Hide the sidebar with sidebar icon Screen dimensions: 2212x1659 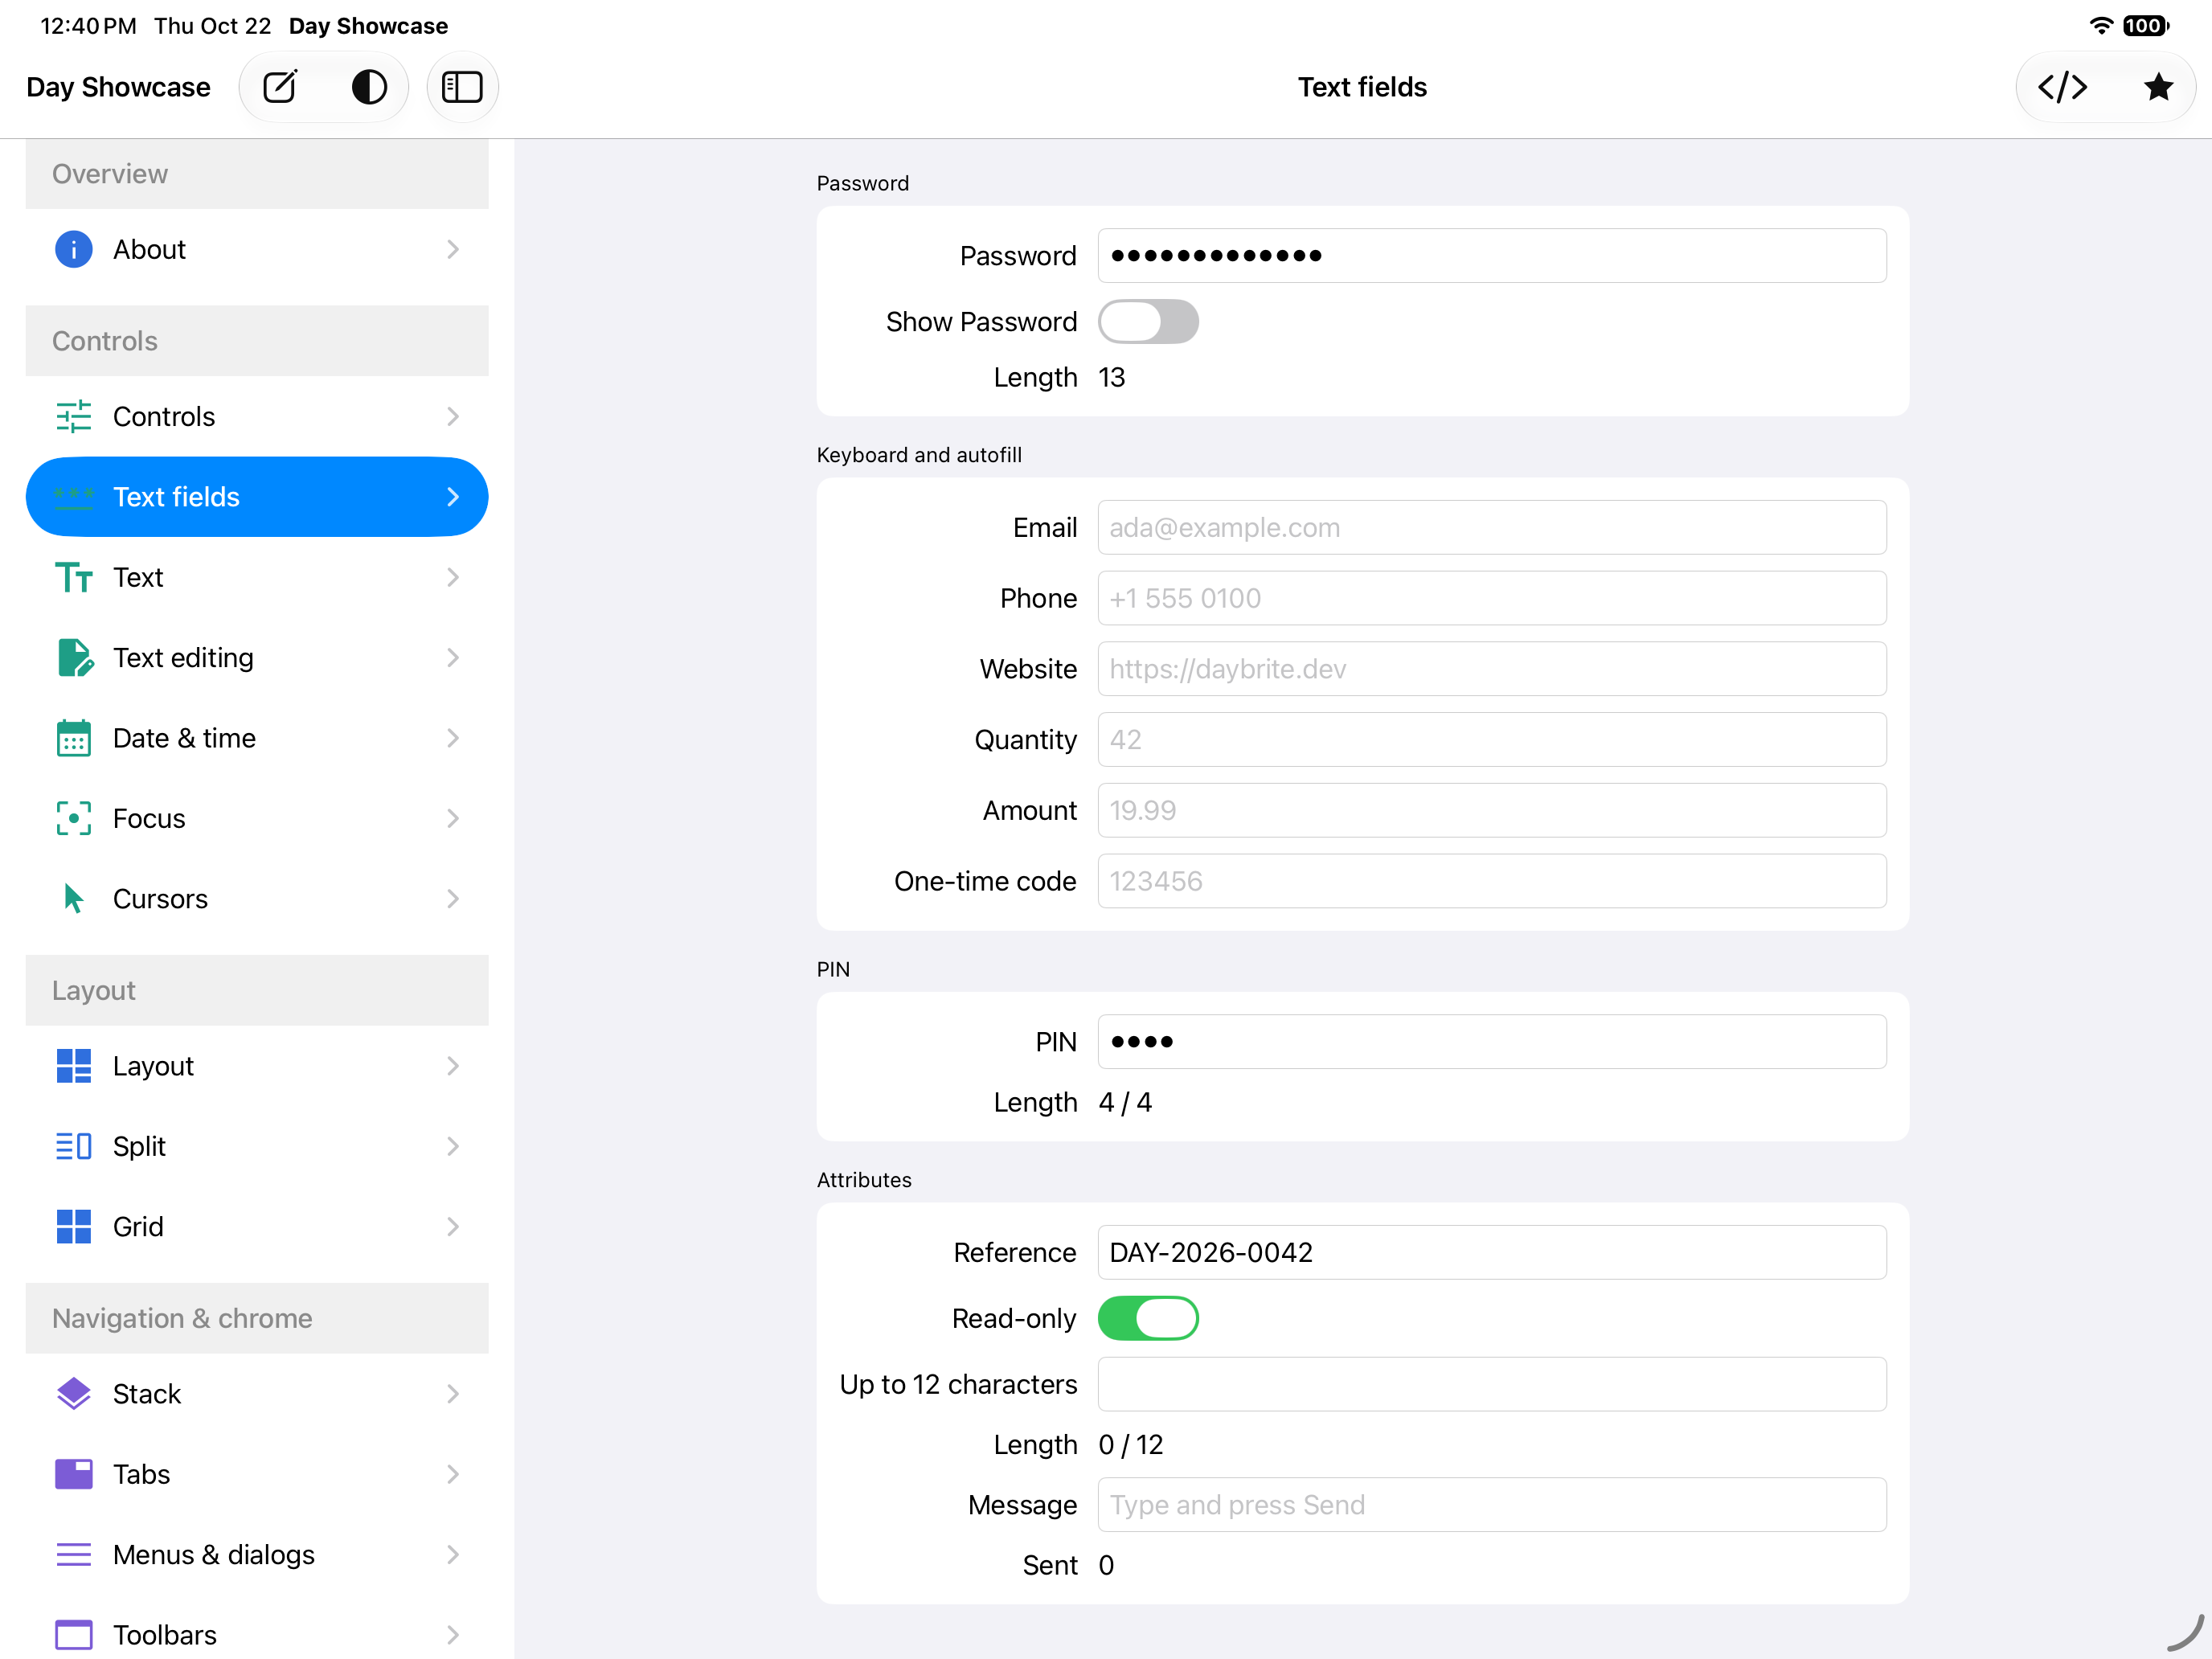462,87
